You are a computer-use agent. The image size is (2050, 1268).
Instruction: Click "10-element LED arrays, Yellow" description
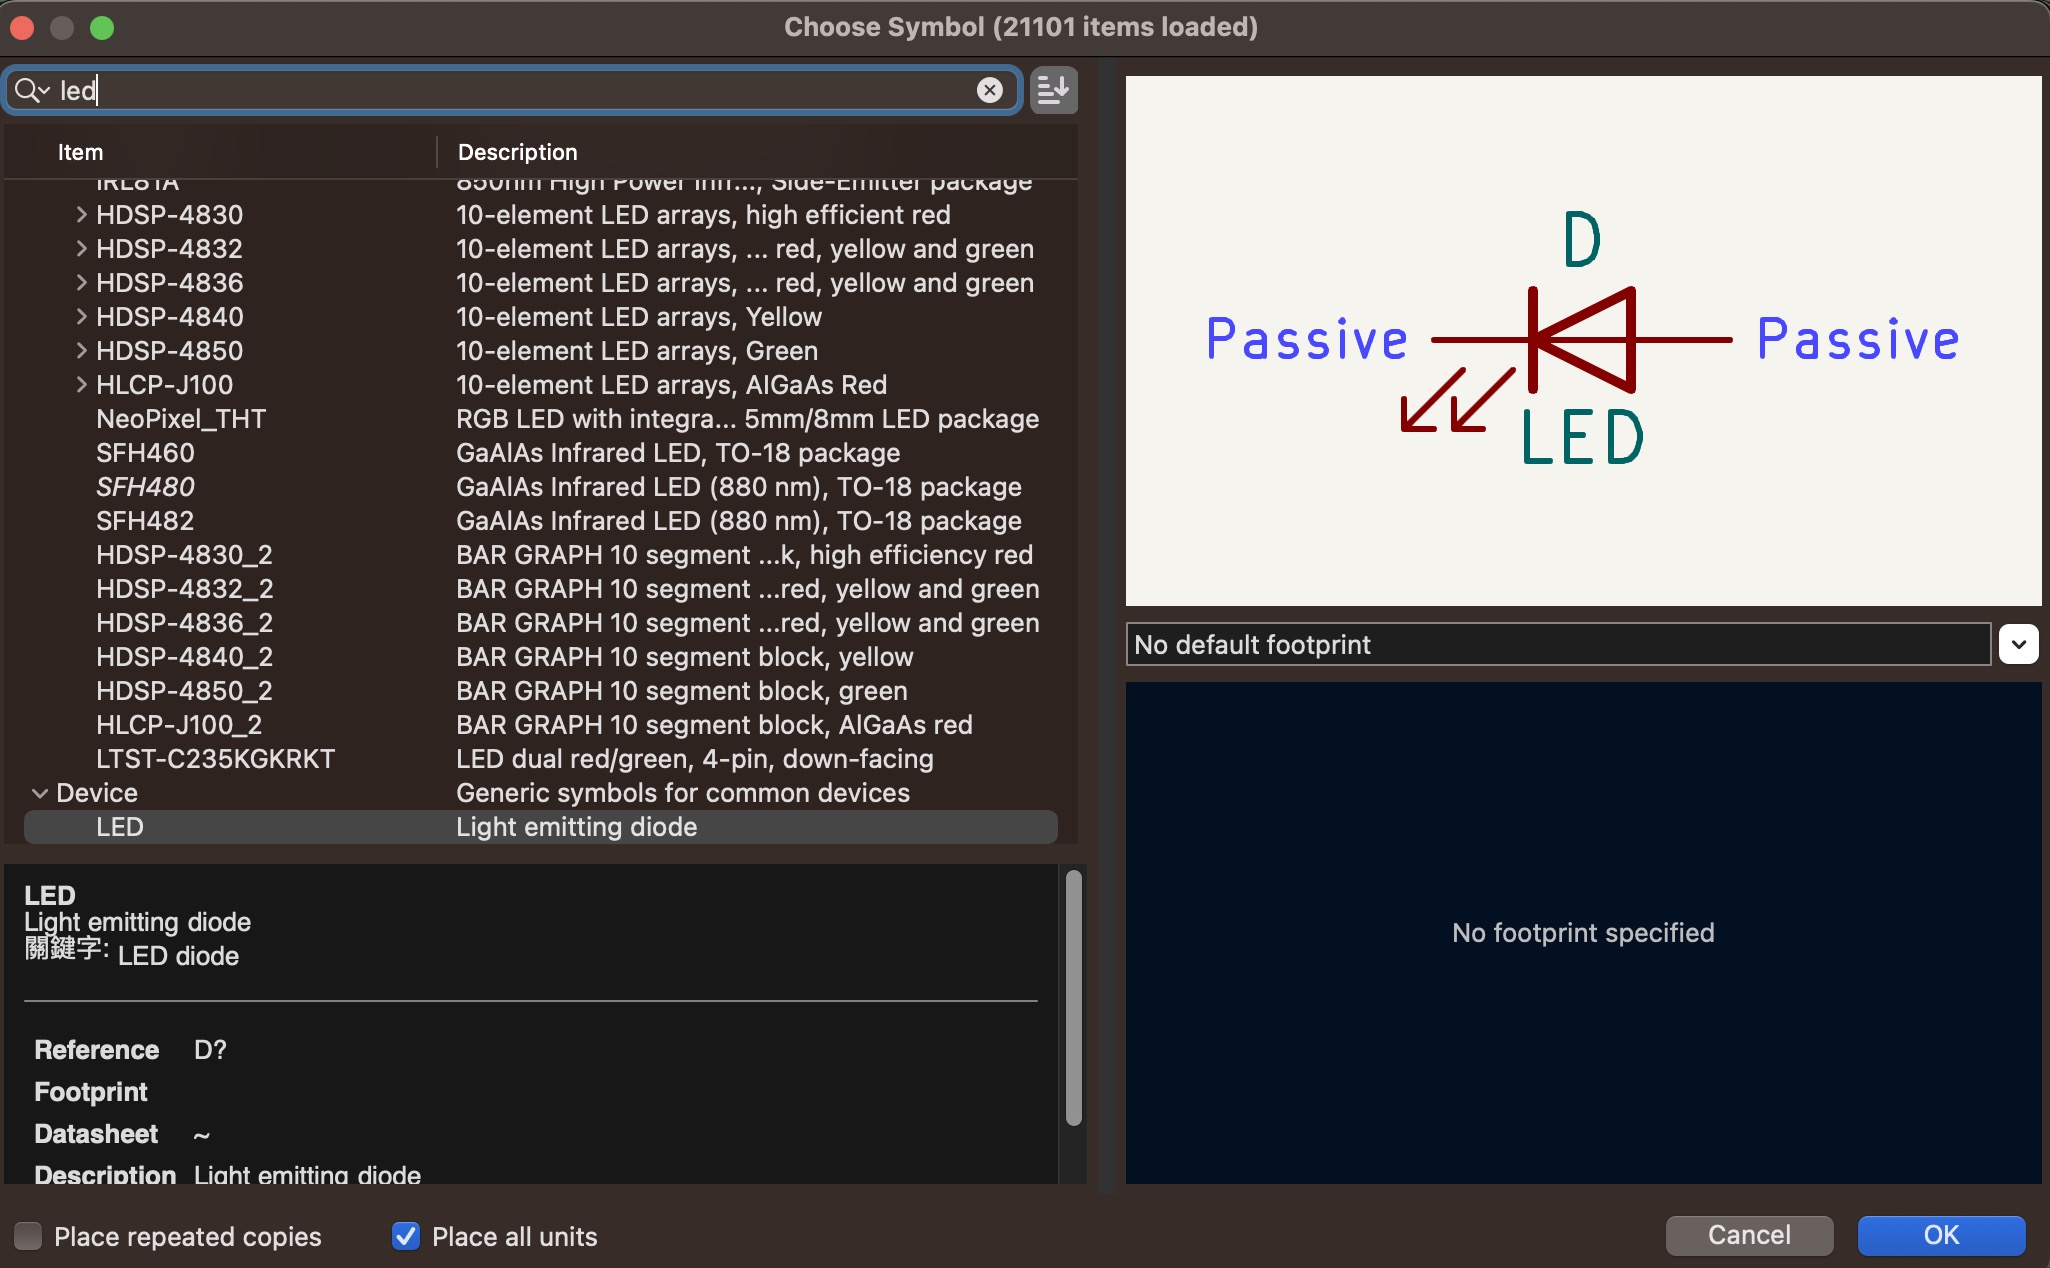639,316
